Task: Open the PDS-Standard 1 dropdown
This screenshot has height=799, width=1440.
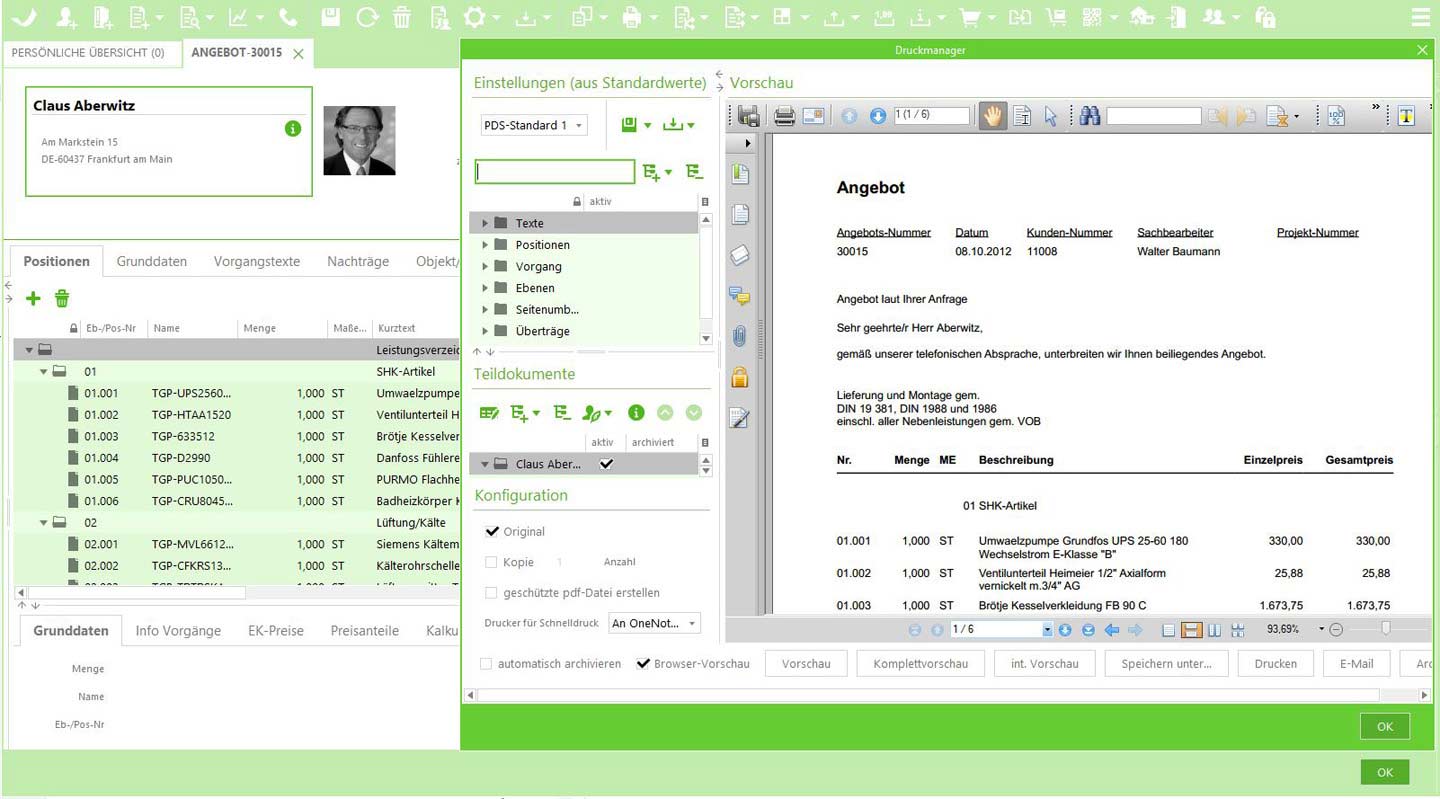Action: click(x=534, y=125)
